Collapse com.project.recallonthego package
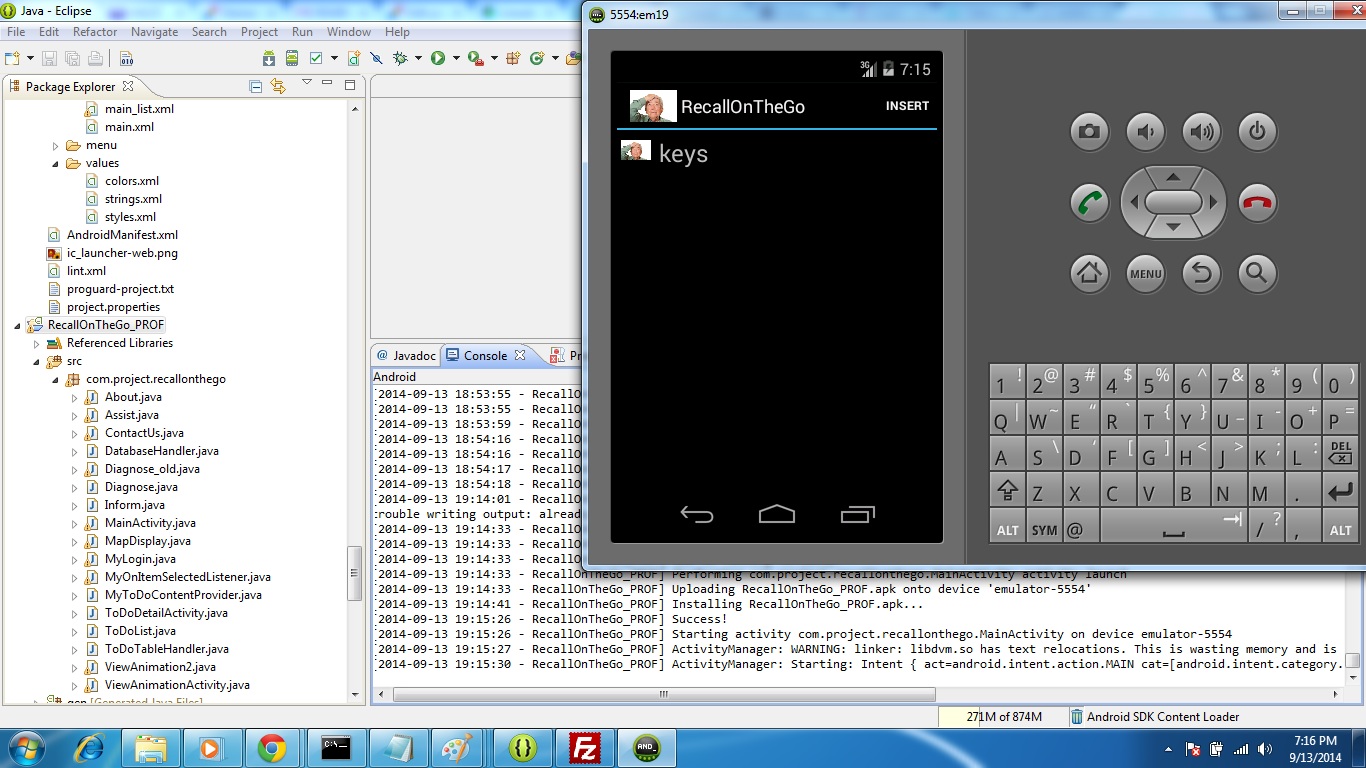This screenshot has height=768, width=1366. click(x=56, y=379)
